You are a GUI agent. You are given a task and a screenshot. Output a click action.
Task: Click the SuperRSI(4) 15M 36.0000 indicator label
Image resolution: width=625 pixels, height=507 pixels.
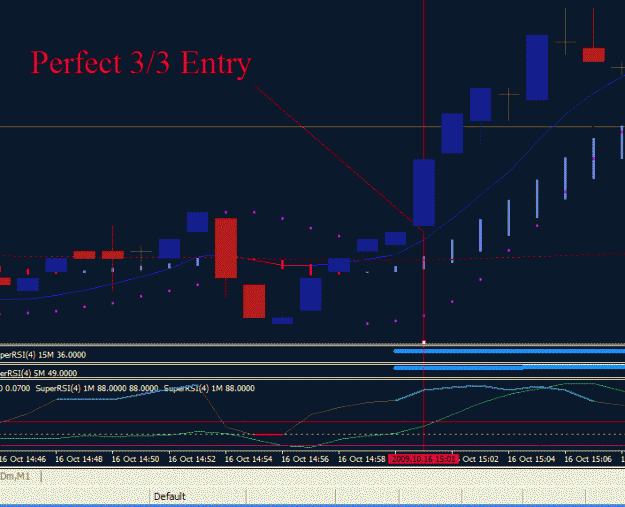[x=43, y=355]
